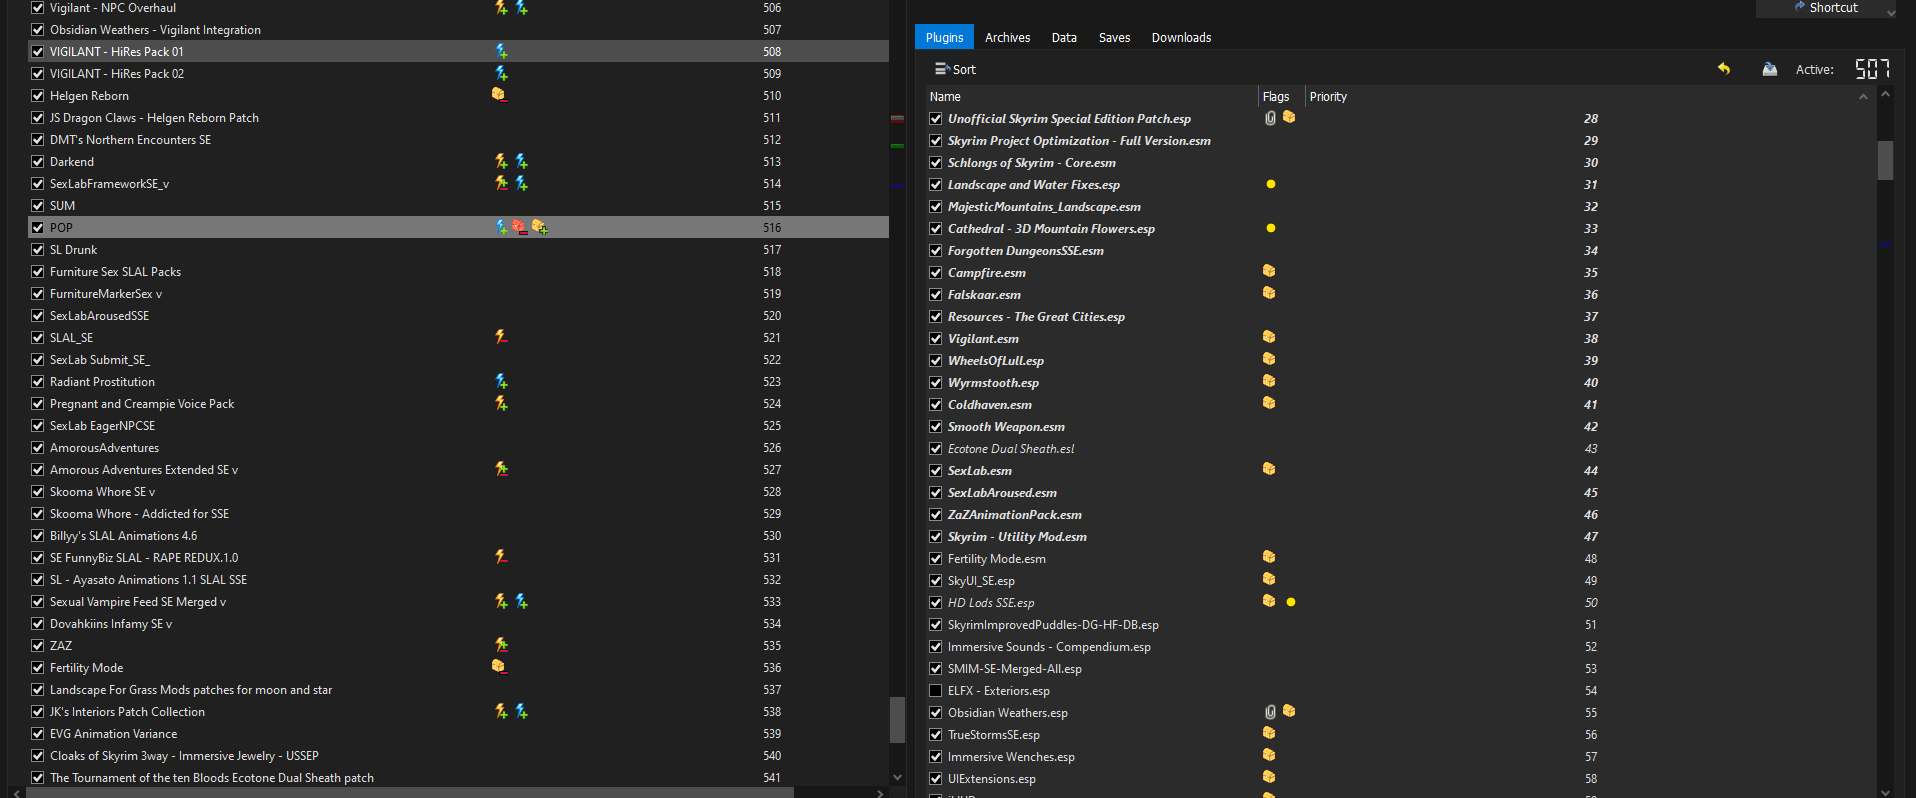Select the Forgotten DungeonsSSE.esm plugin row
This screenshot has height=798, width=1916.
click(x=1400, y=251)
